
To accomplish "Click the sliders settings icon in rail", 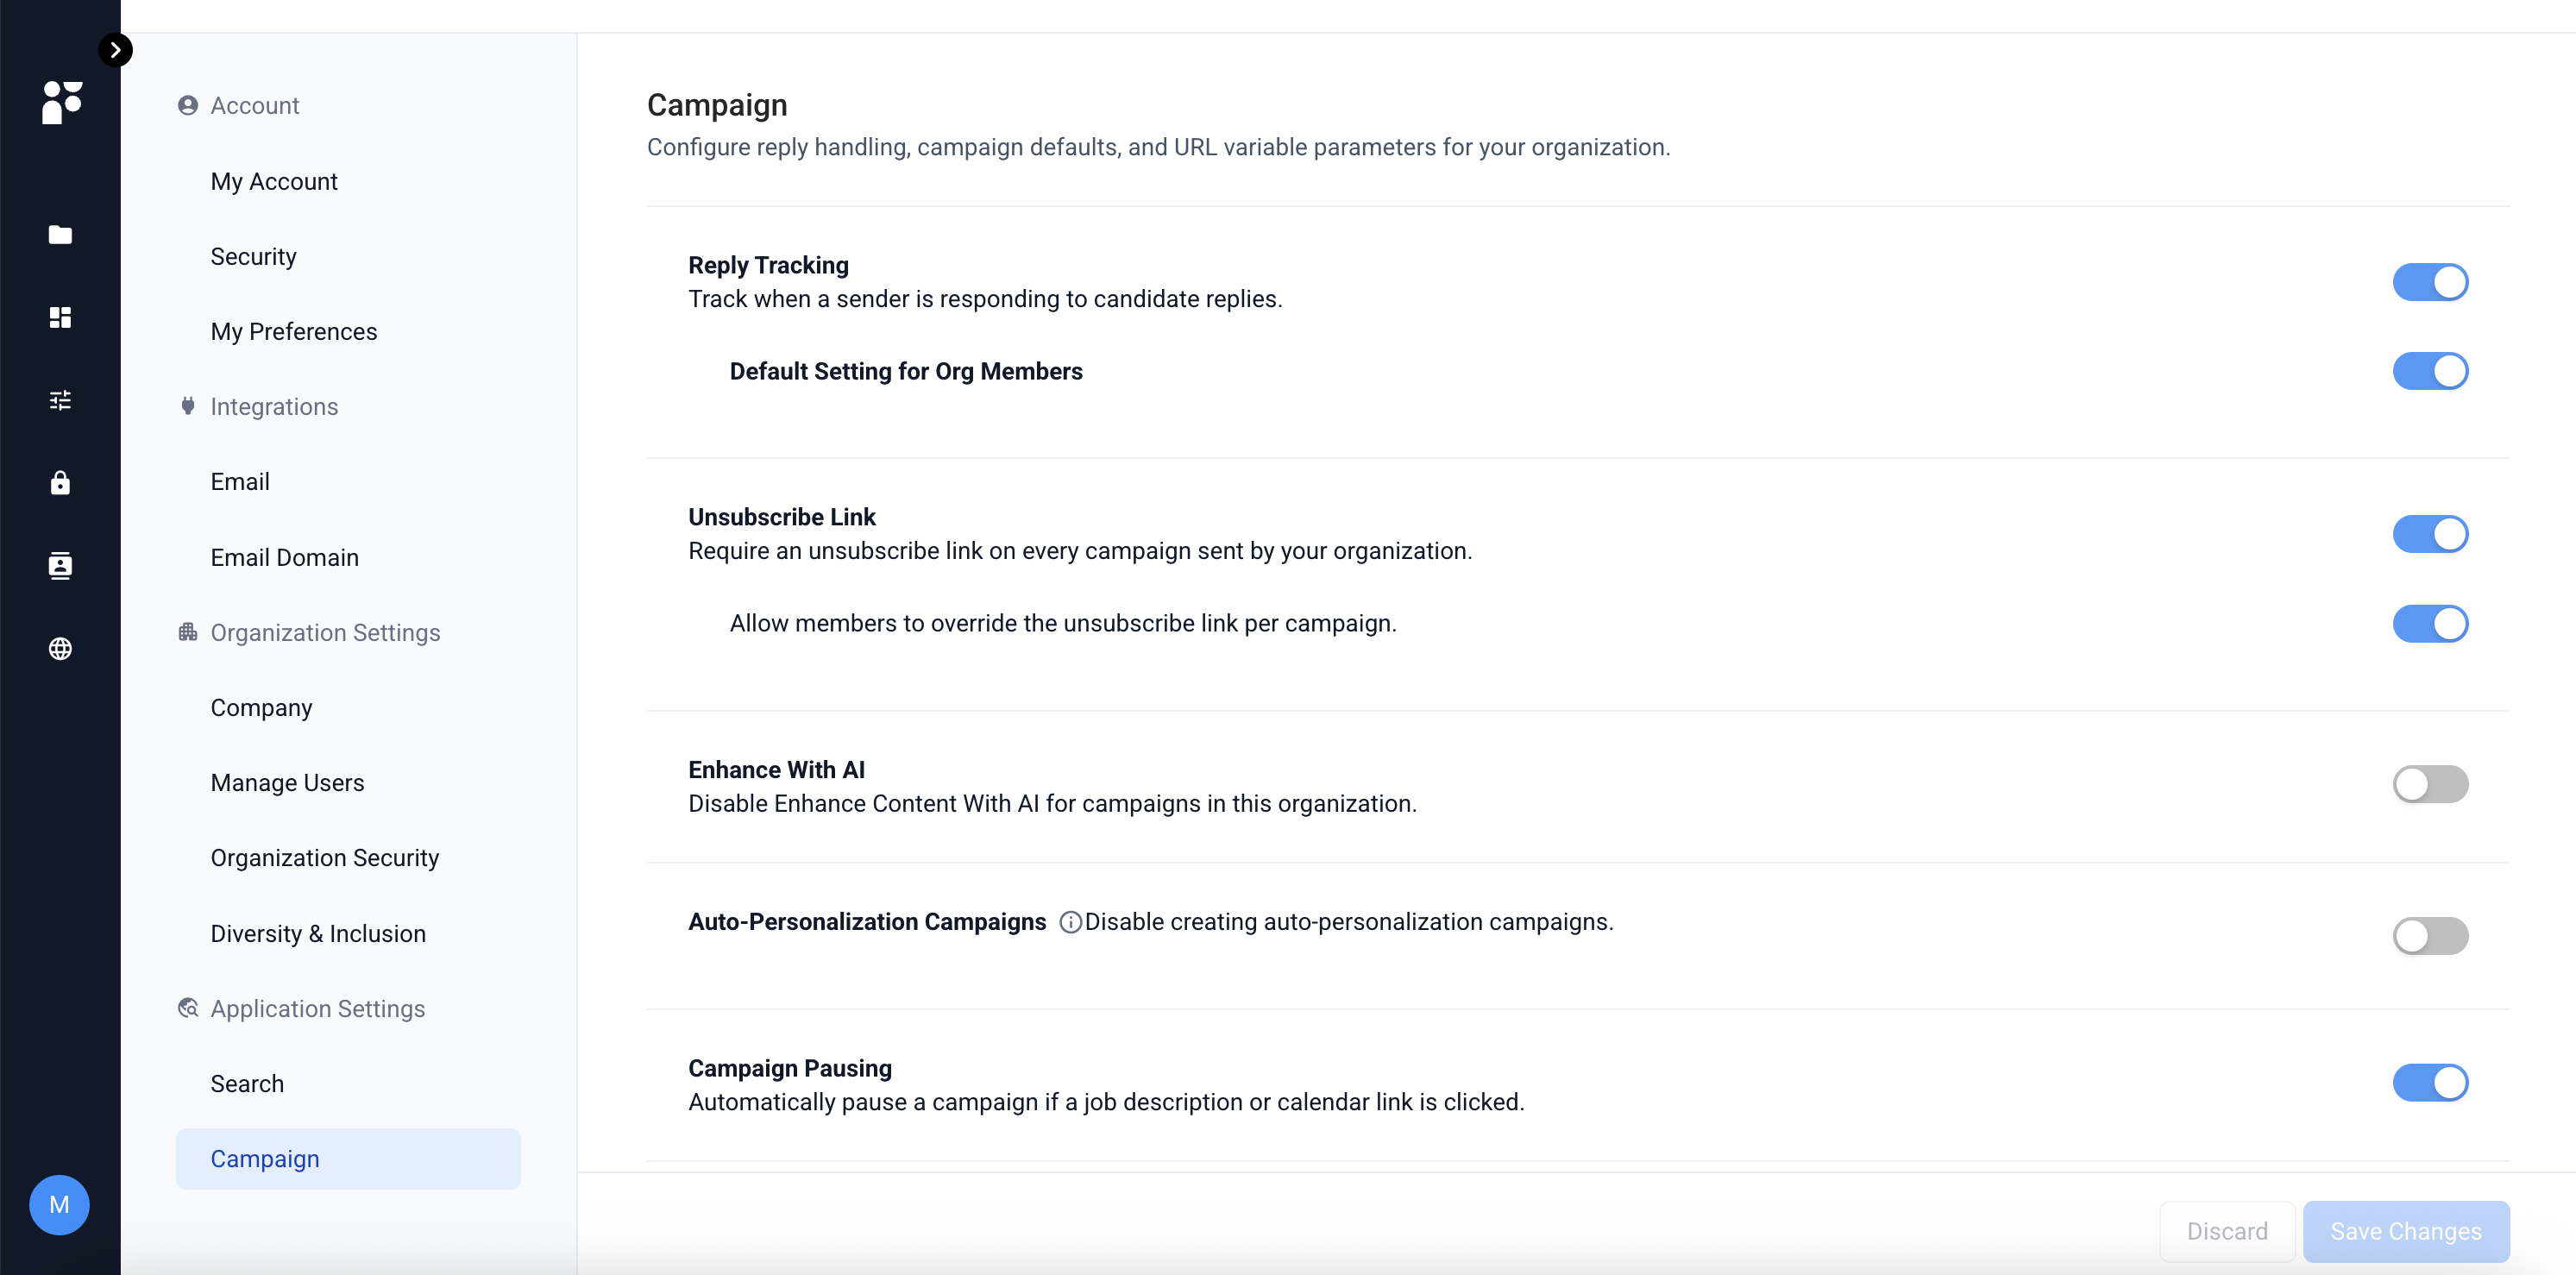I will point(60,400).
